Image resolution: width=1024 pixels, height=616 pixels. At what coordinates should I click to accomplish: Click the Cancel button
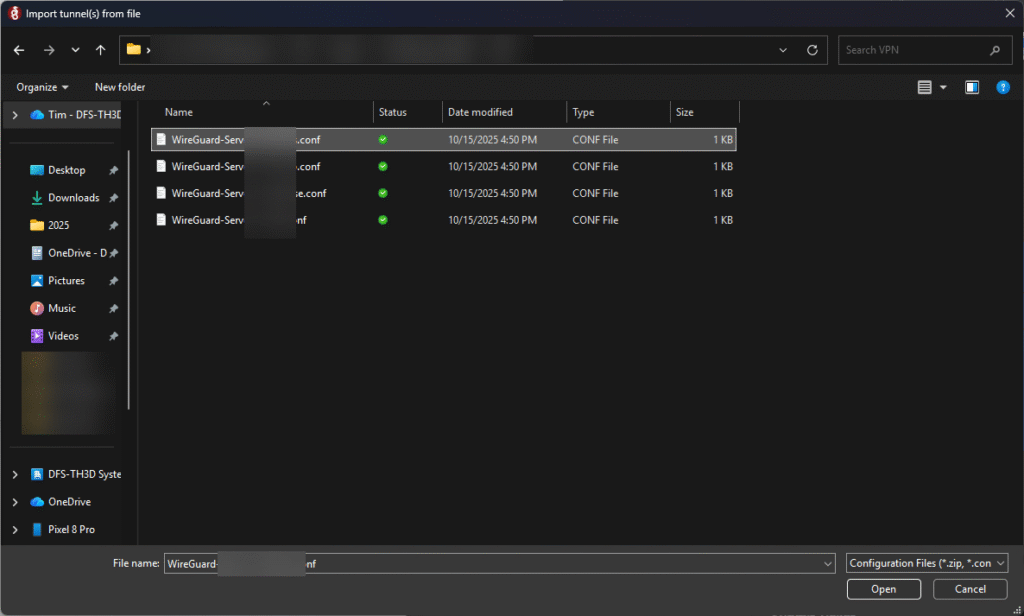coord(970,589)
